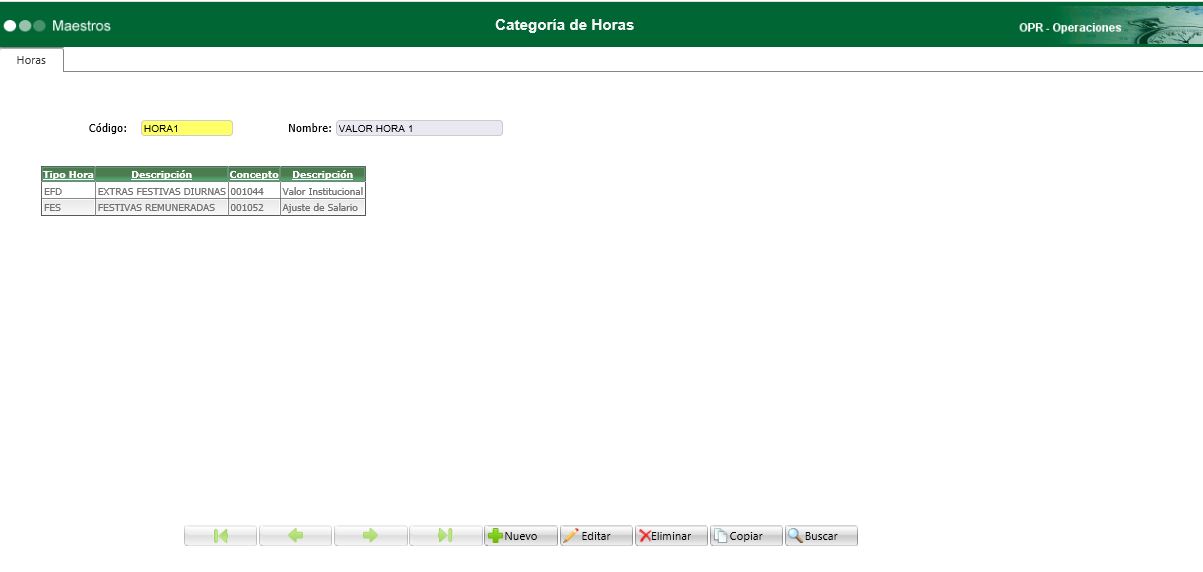The image size is (1203, 572).
Task: Click the Nuevo button
Action: tap(521, 536)
